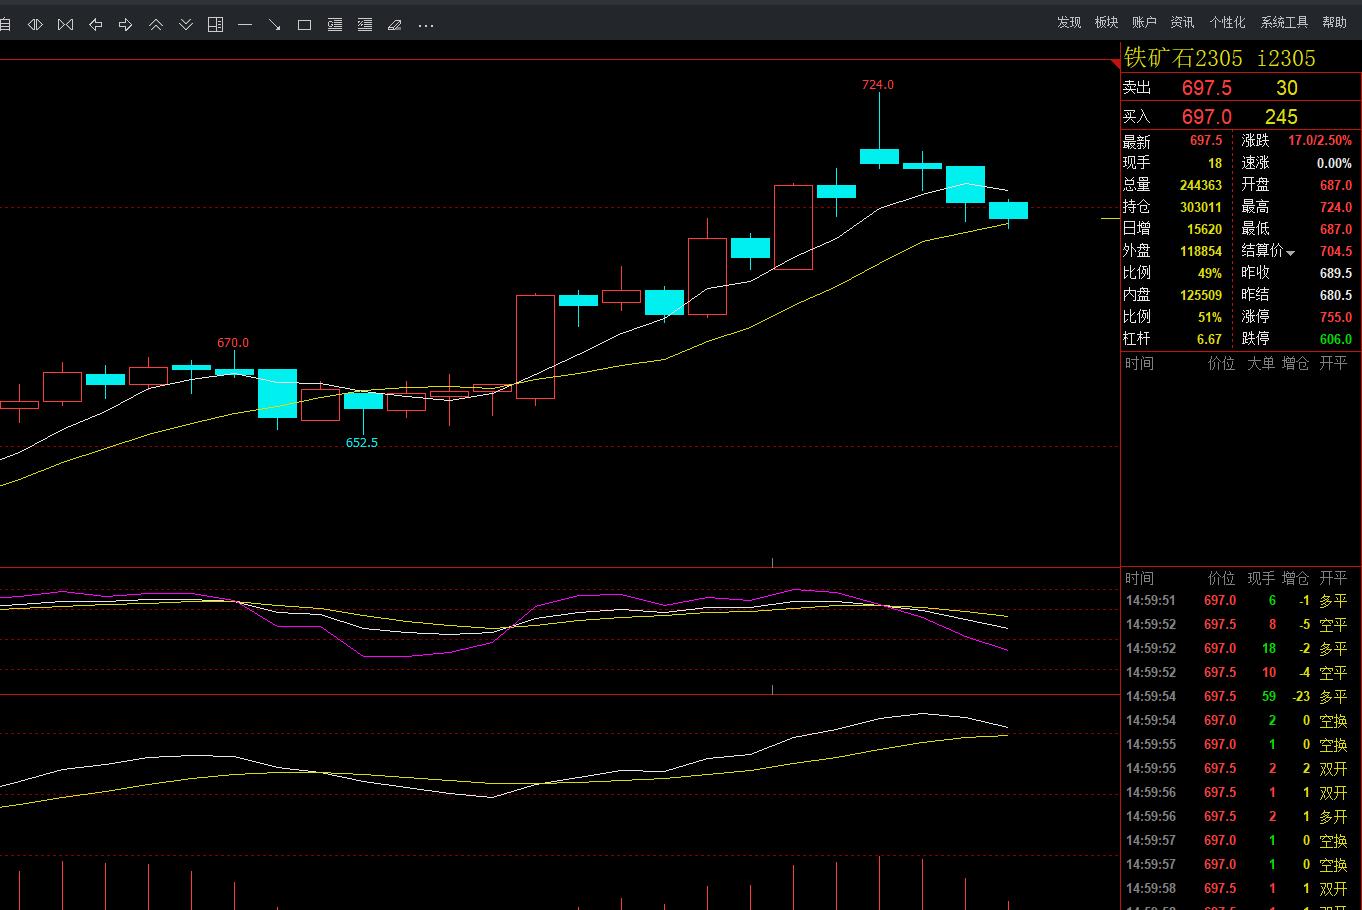This screenshot has width=1362, height=910.
Task: Click the 卖出 label
Action: 1137,88
